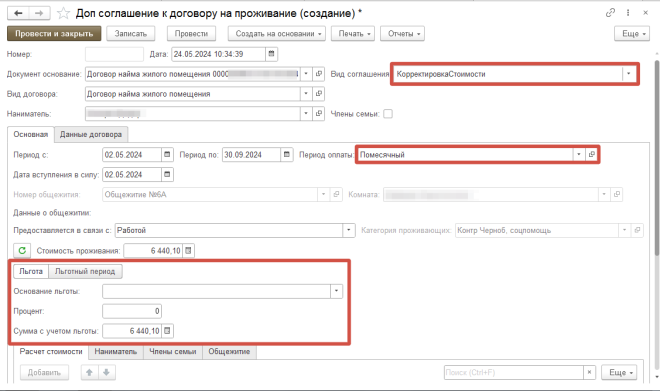
Task: Open Наниматель card with open icon
Action: pyautogui.click(x=319, y=113)
